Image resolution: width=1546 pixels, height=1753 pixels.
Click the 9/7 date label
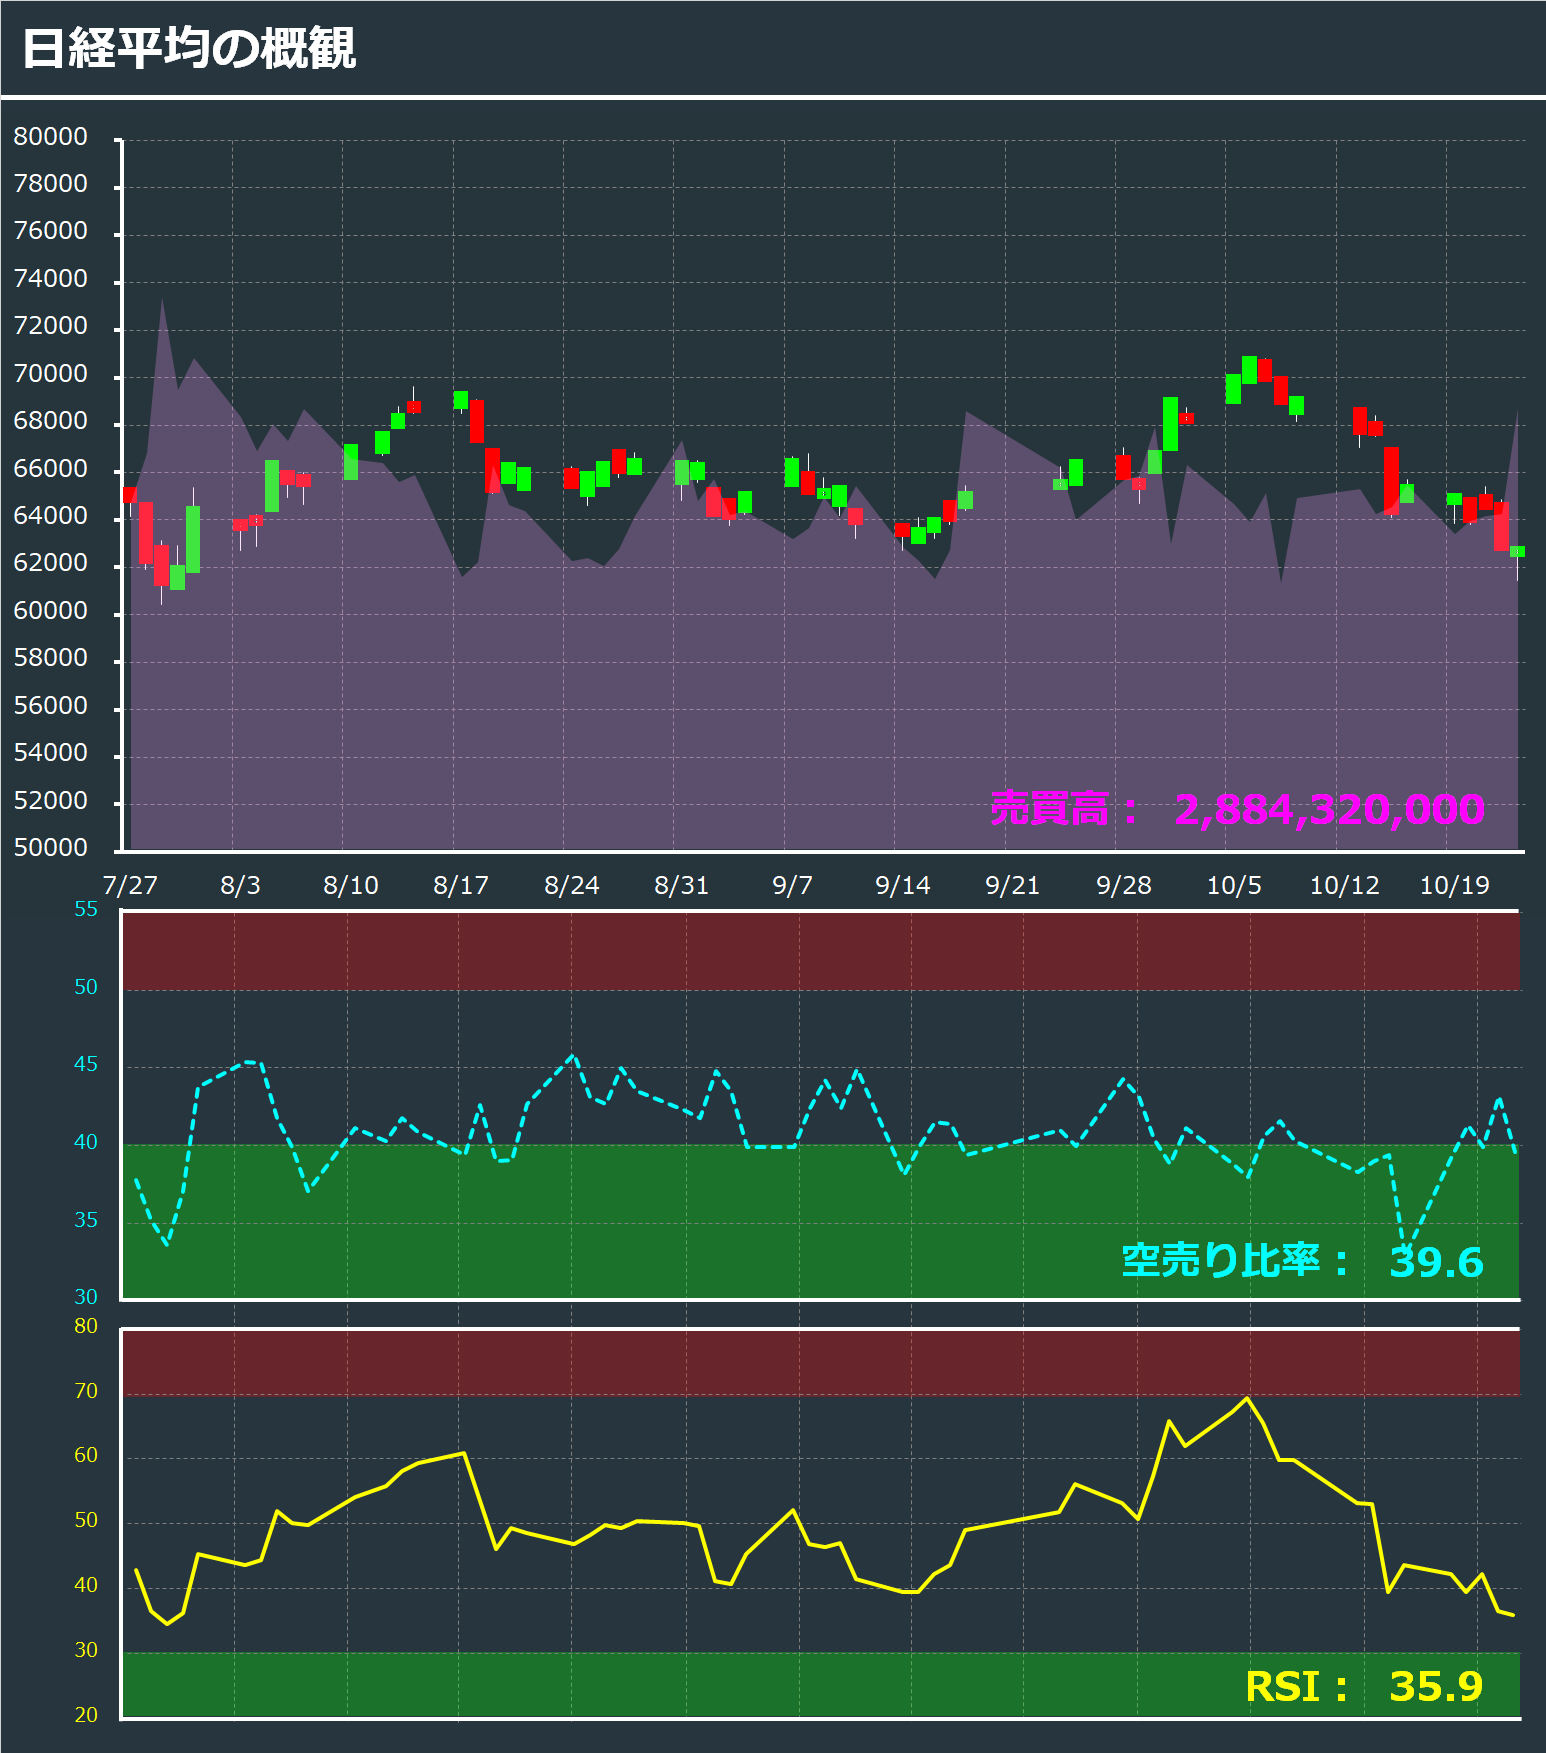(x=793, y=885)
